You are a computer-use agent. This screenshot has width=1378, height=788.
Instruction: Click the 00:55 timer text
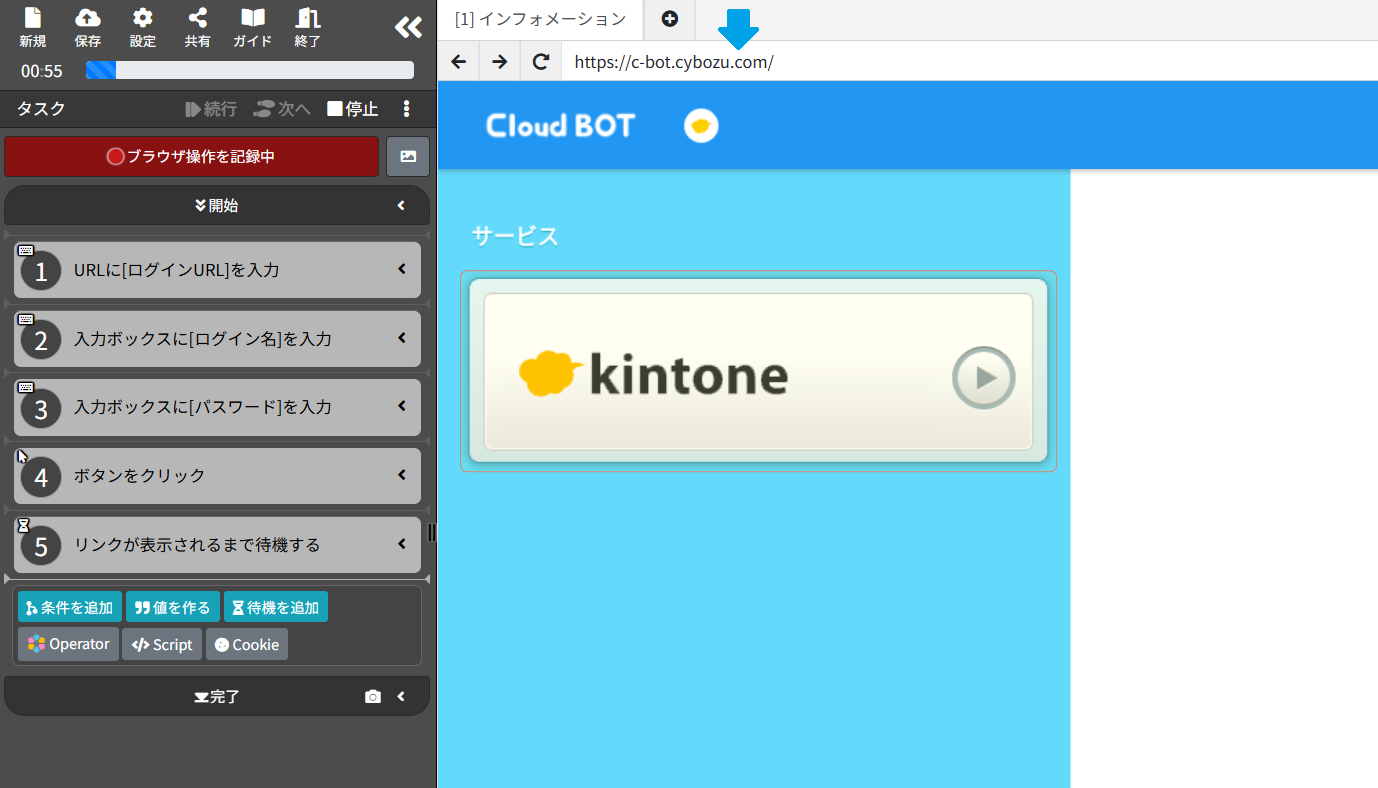(x=42, y=71)
